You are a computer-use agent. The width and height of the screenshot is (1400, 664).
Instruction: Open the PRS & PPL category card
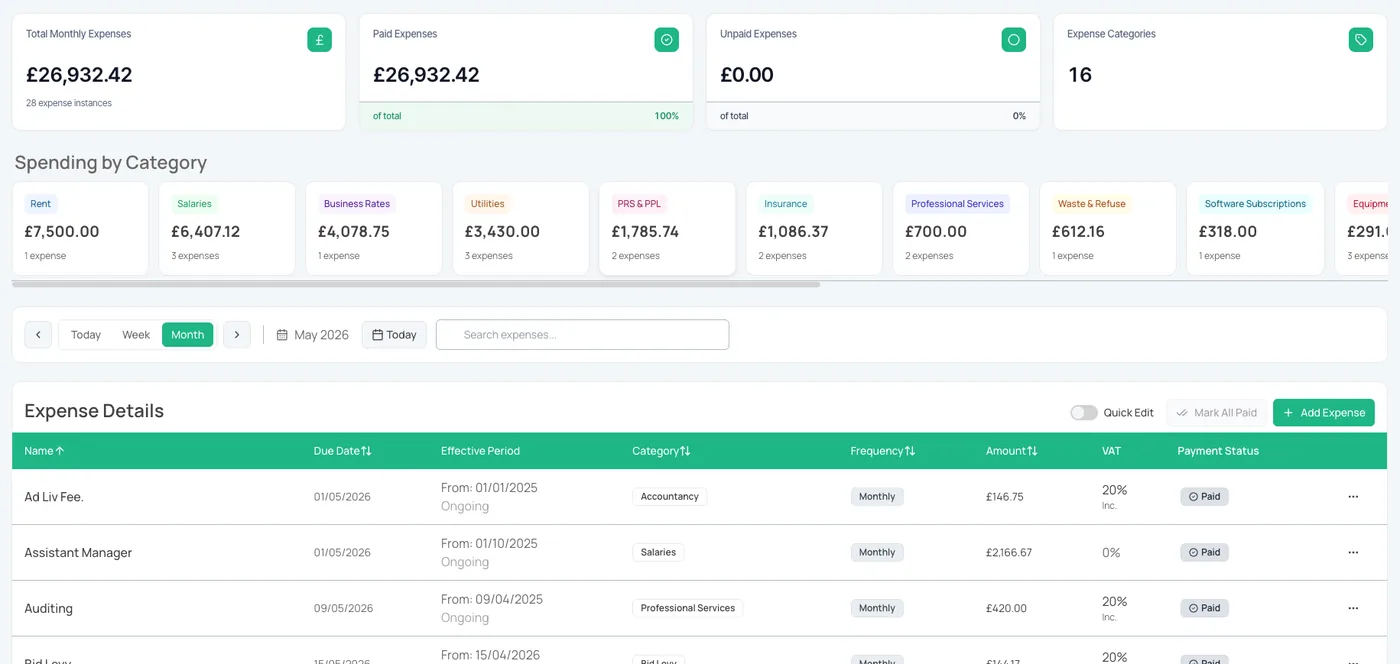[668, 229]
